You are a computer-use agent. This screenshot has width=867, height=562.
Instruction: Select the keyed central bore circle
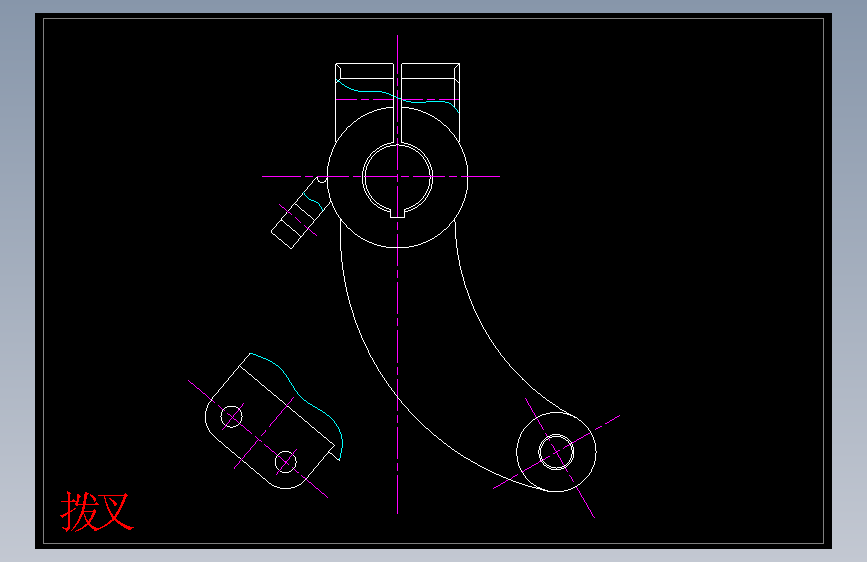click(397, 180)
